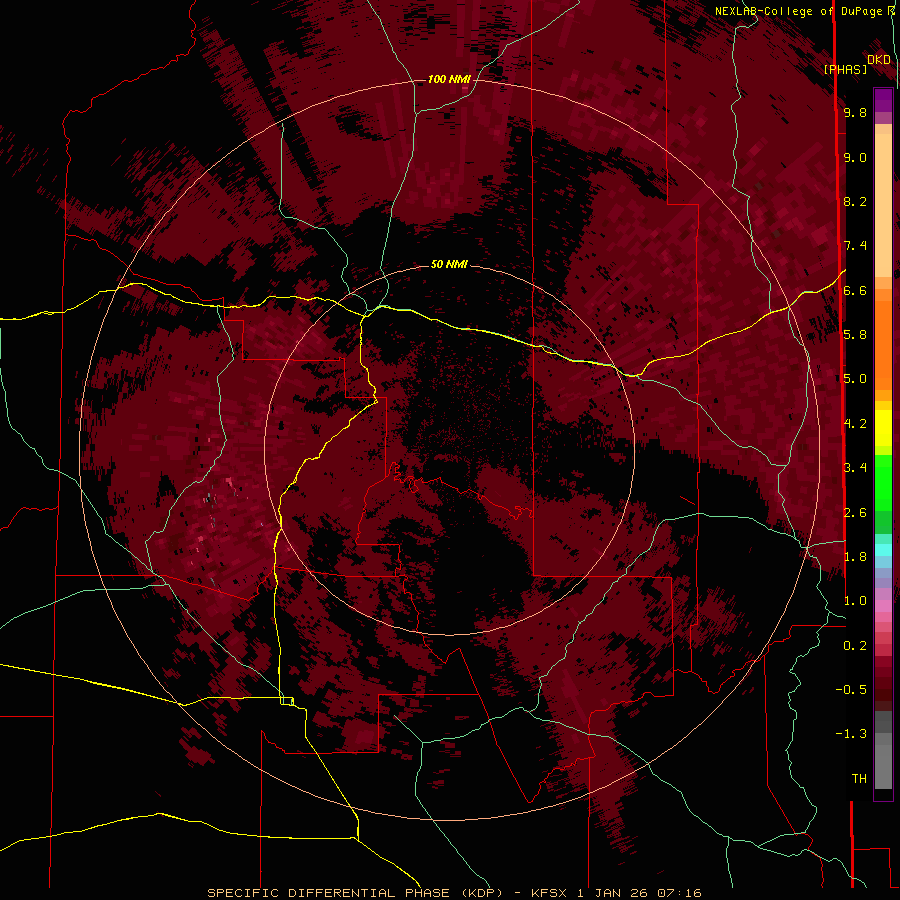
Task: Click the 50 NMI range ring label
Action: (x=449, y=264)
